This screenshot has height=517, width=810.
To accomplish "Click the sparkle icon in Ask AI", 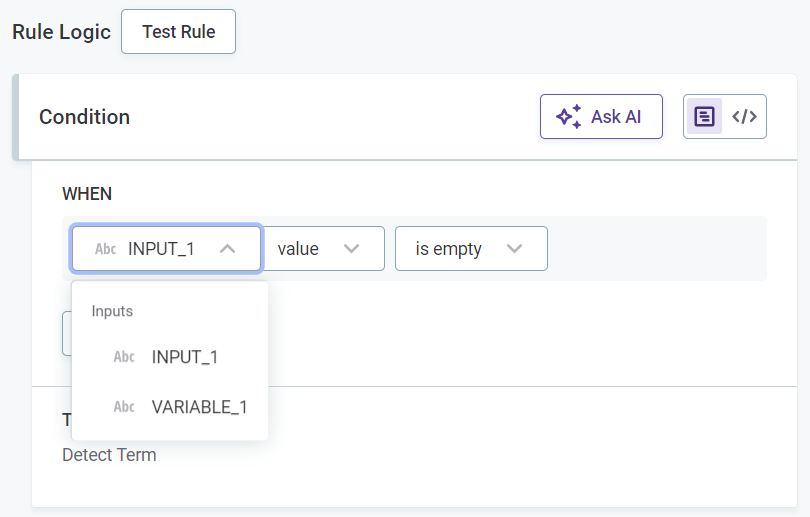I will 569,117.
